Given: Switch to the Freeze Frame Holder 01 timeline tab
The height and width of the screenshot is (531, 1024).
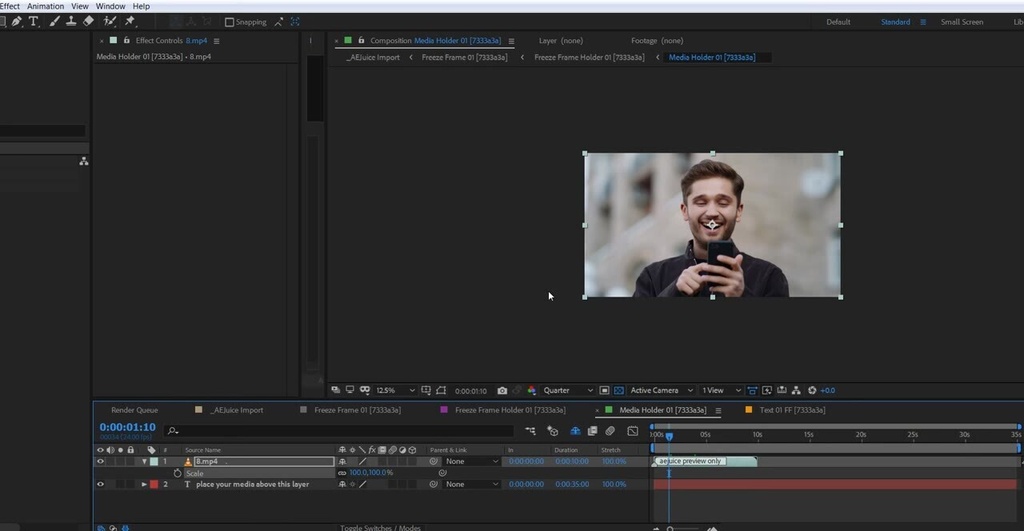Looking at the screenshot, I should point(510,410).
